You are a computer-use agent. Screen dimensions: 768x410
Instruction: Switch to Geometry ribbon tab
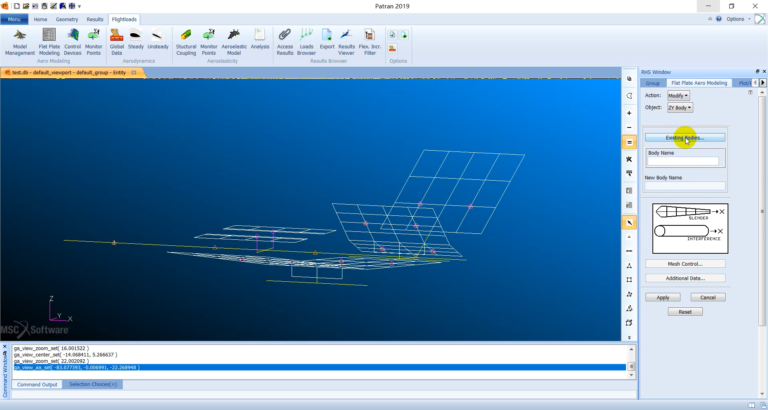67,20
